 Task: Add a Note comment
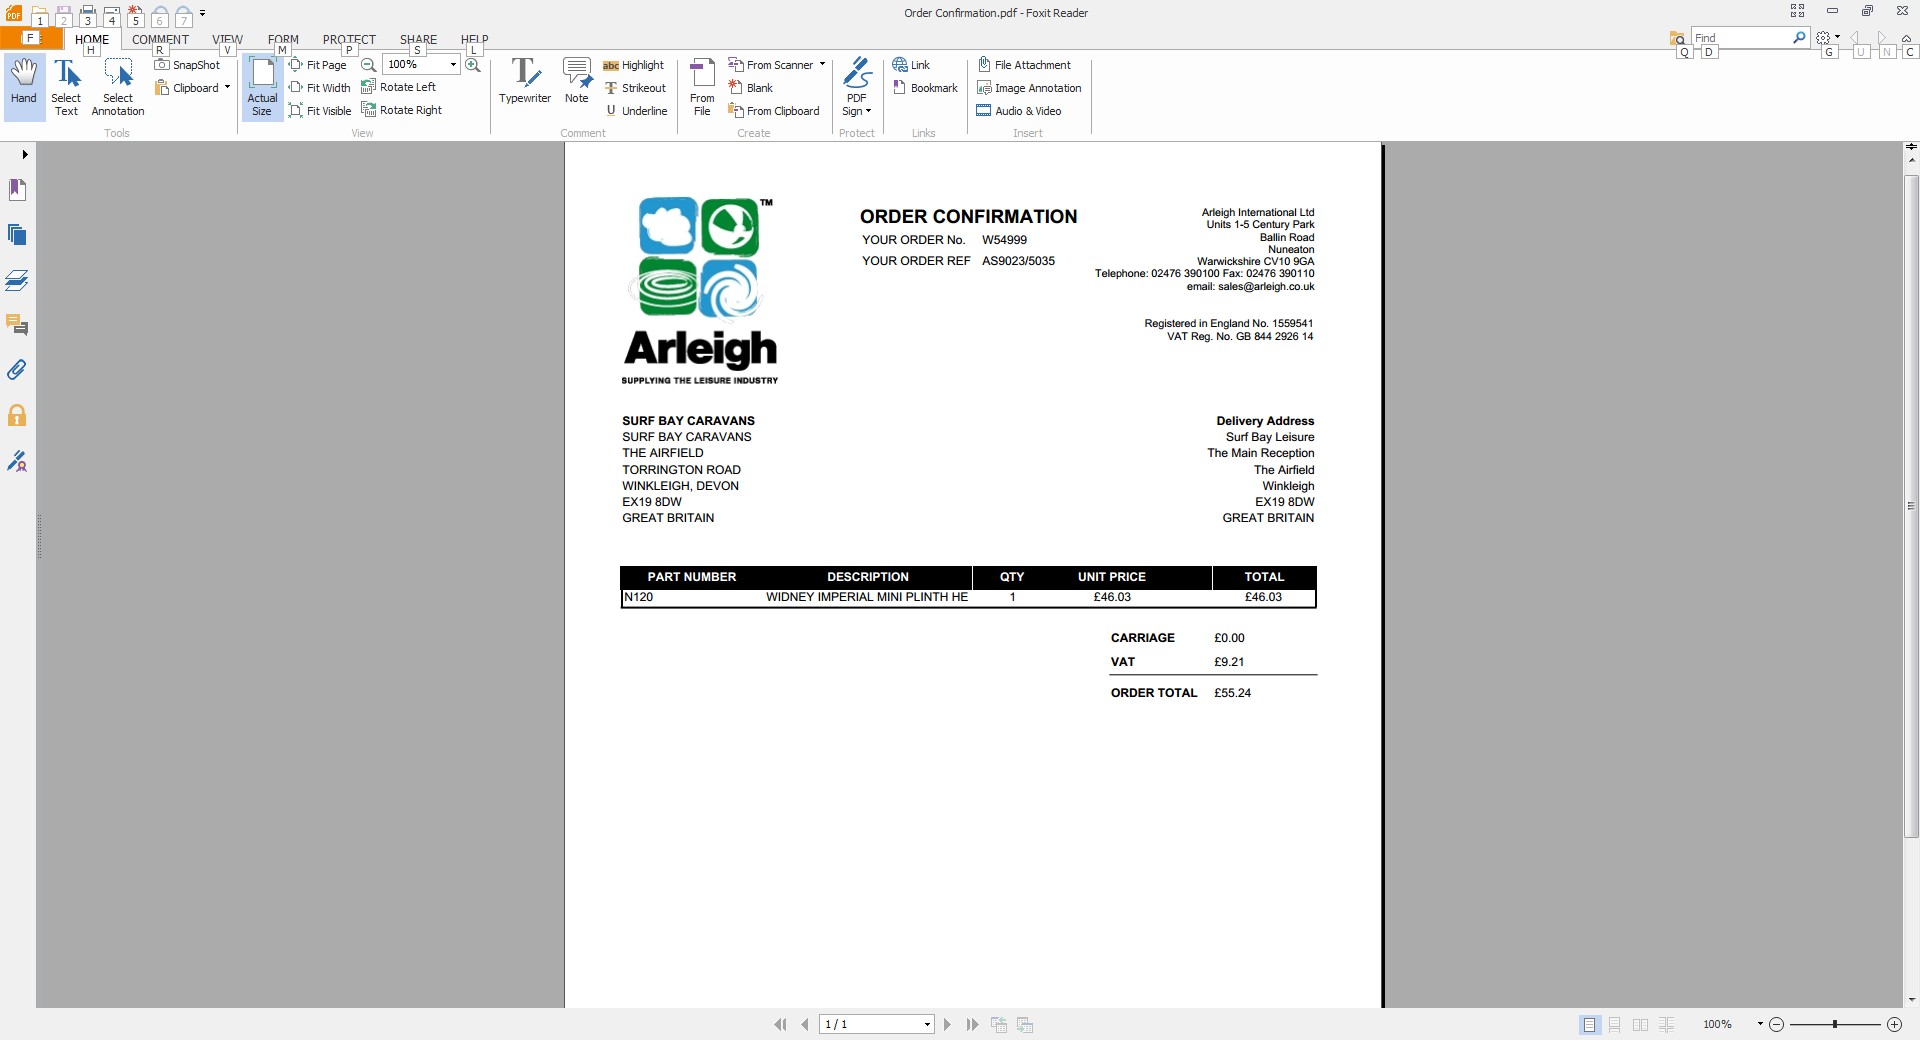577,81
